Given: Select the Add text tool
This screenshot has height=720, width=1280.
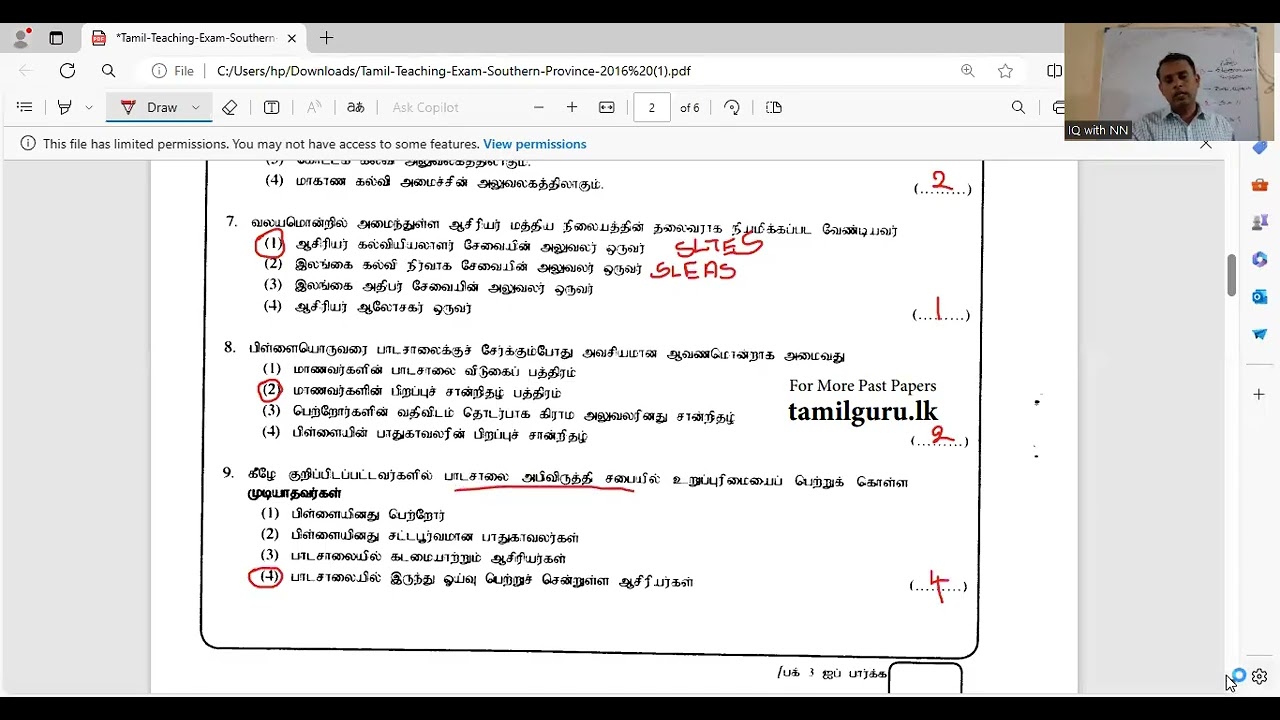Looking at the screenshot, I should click(271, 107).
